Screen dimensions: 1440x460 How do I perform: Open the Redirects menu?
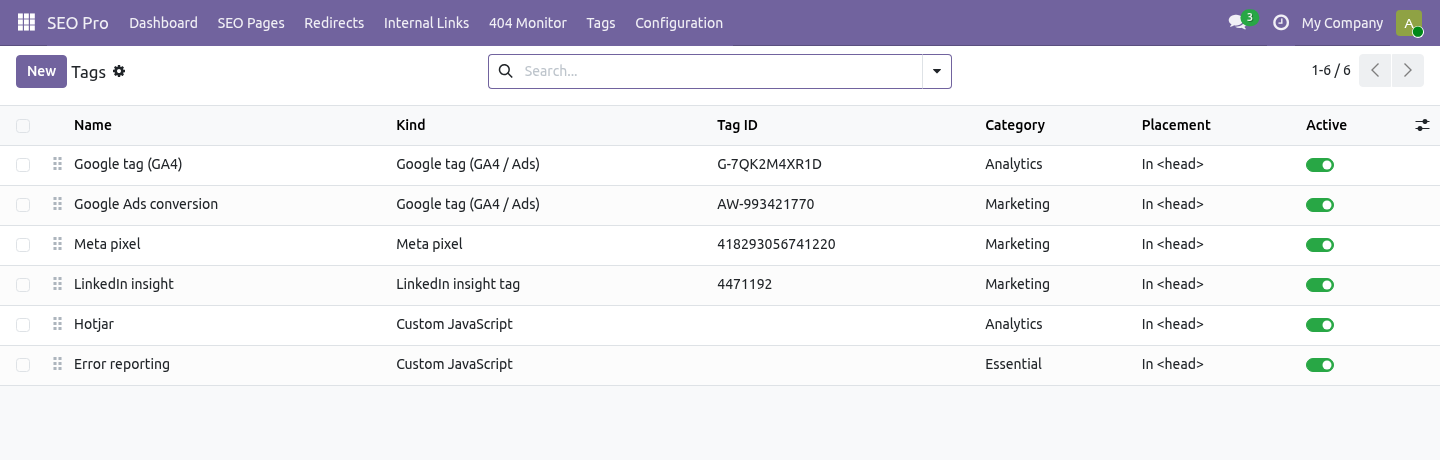coord(334,22)
